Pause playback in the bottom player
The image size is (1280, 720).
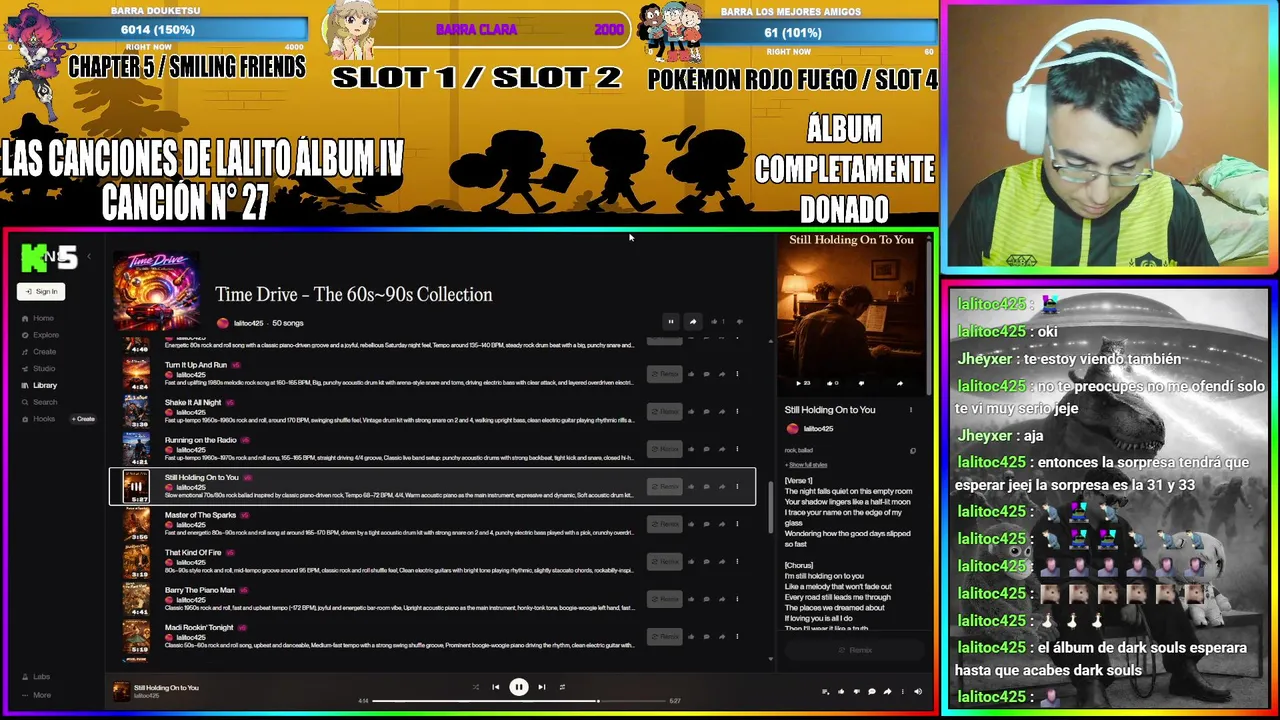point(518,687)
